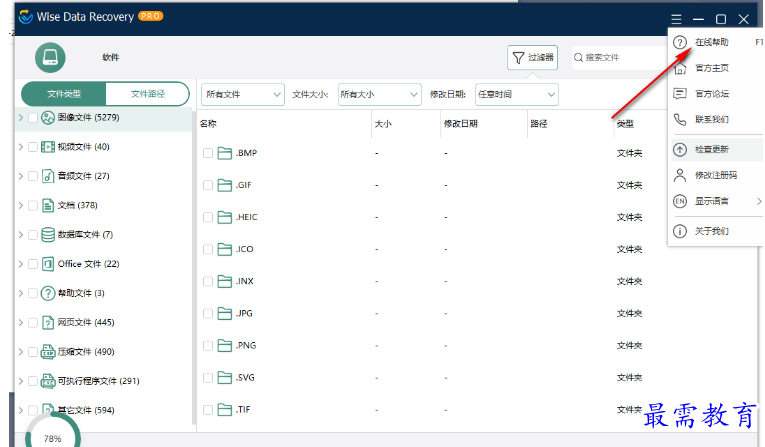Expand the Office 文件 tree node
This screenshot has height=447, width=765.
coord(20,264)
